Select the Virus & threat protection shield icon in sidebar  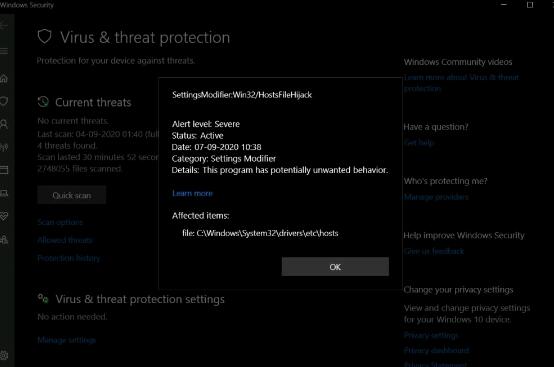(4, 101)
